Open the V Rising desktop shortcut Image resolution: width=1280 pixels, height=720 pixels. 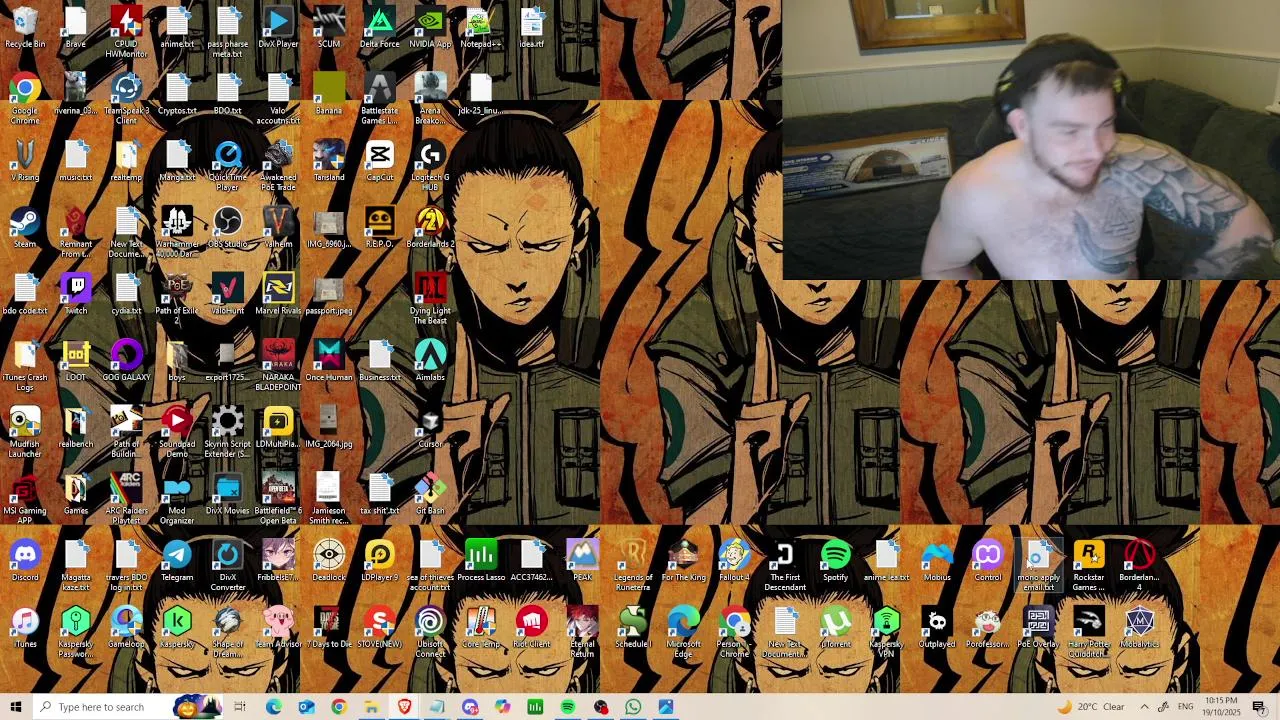pos(25,160)
